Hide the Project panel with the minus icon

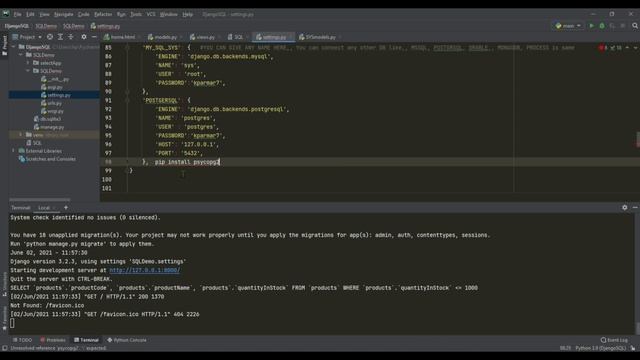(x=94, y=37)
